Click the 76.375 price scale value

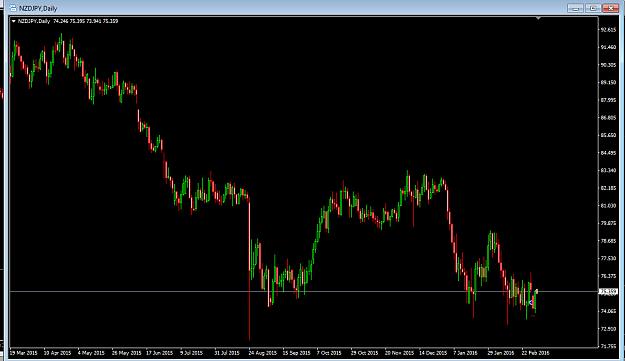608,276
